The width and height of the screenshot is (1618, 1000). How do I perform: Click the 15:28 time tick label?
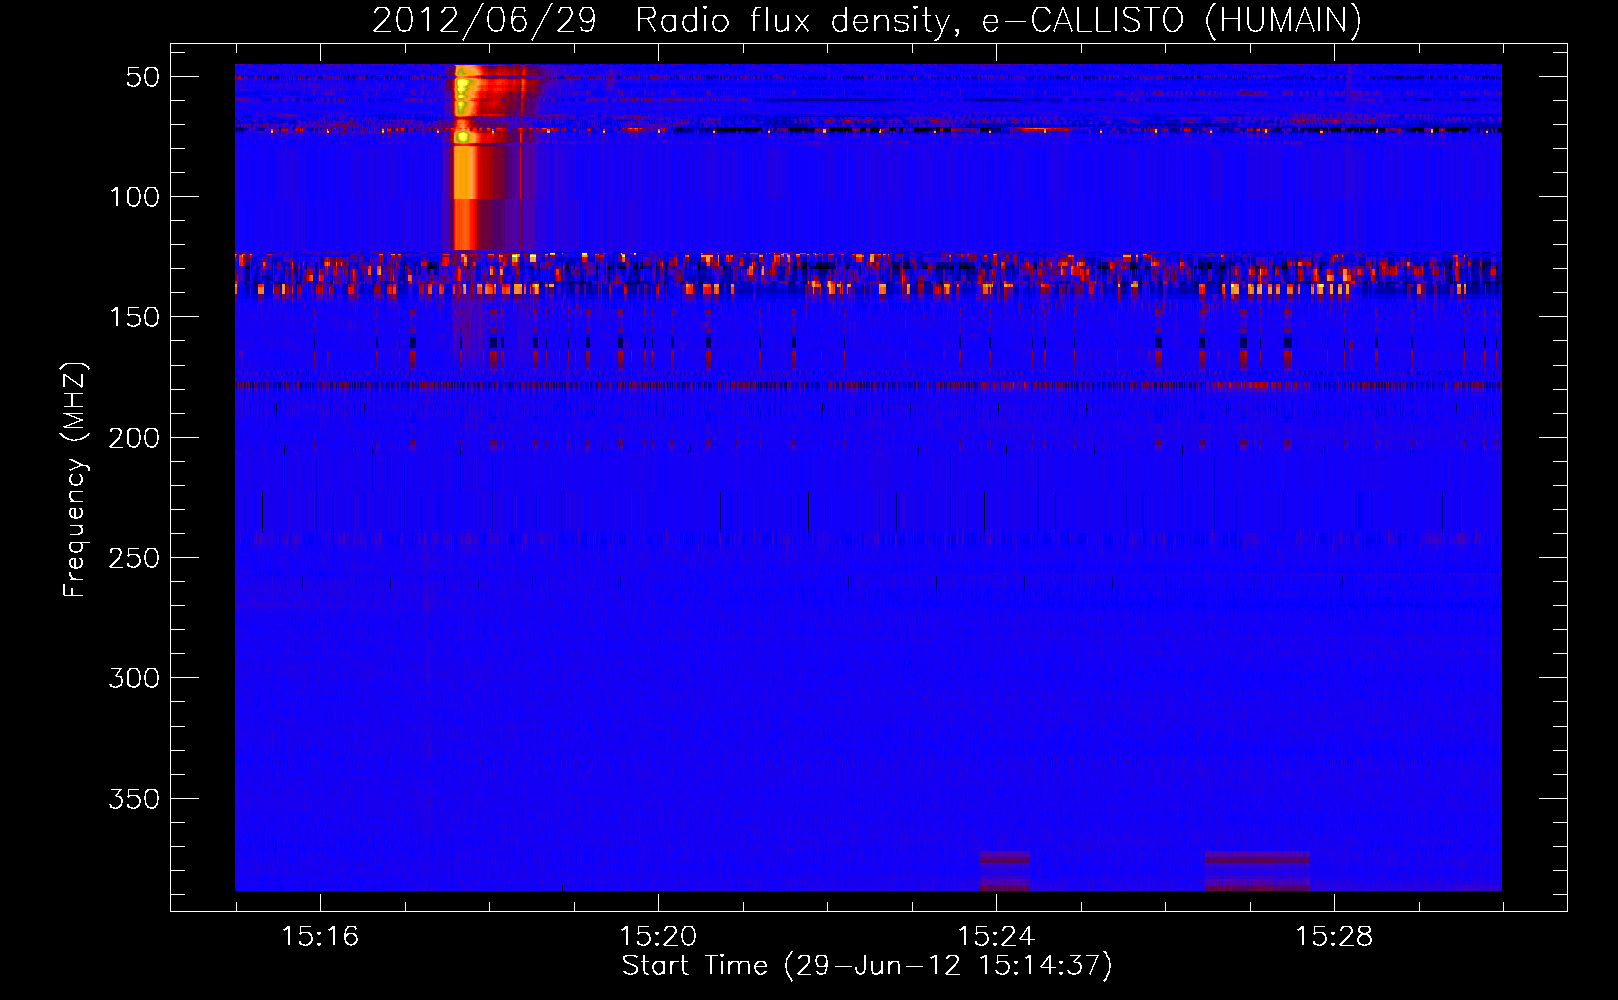(1334, 936)
